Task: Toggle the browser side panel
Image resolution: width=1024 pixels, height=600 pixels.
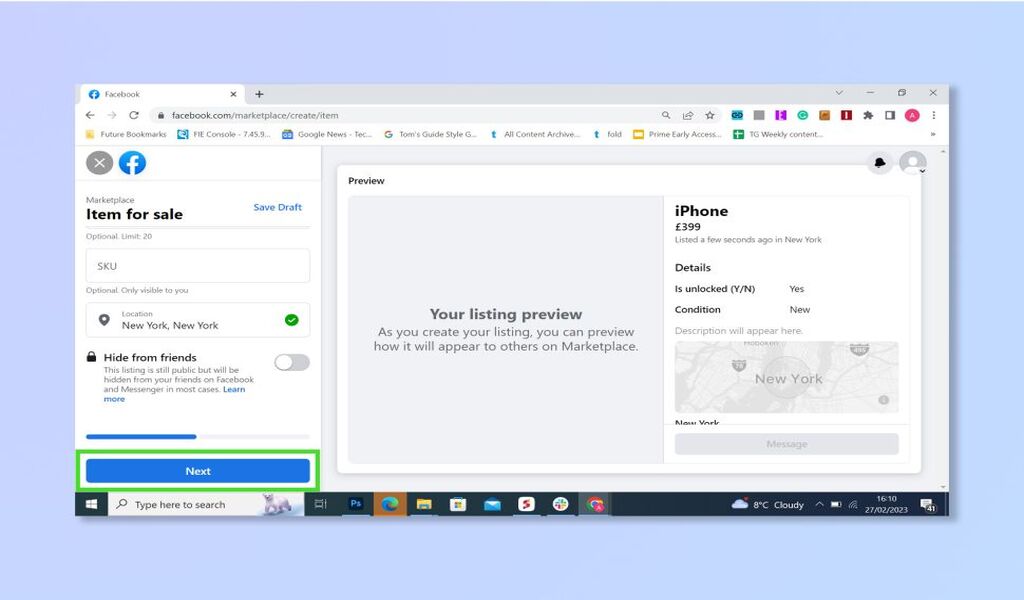Action: pyautogui.click(x=890, y=115)
